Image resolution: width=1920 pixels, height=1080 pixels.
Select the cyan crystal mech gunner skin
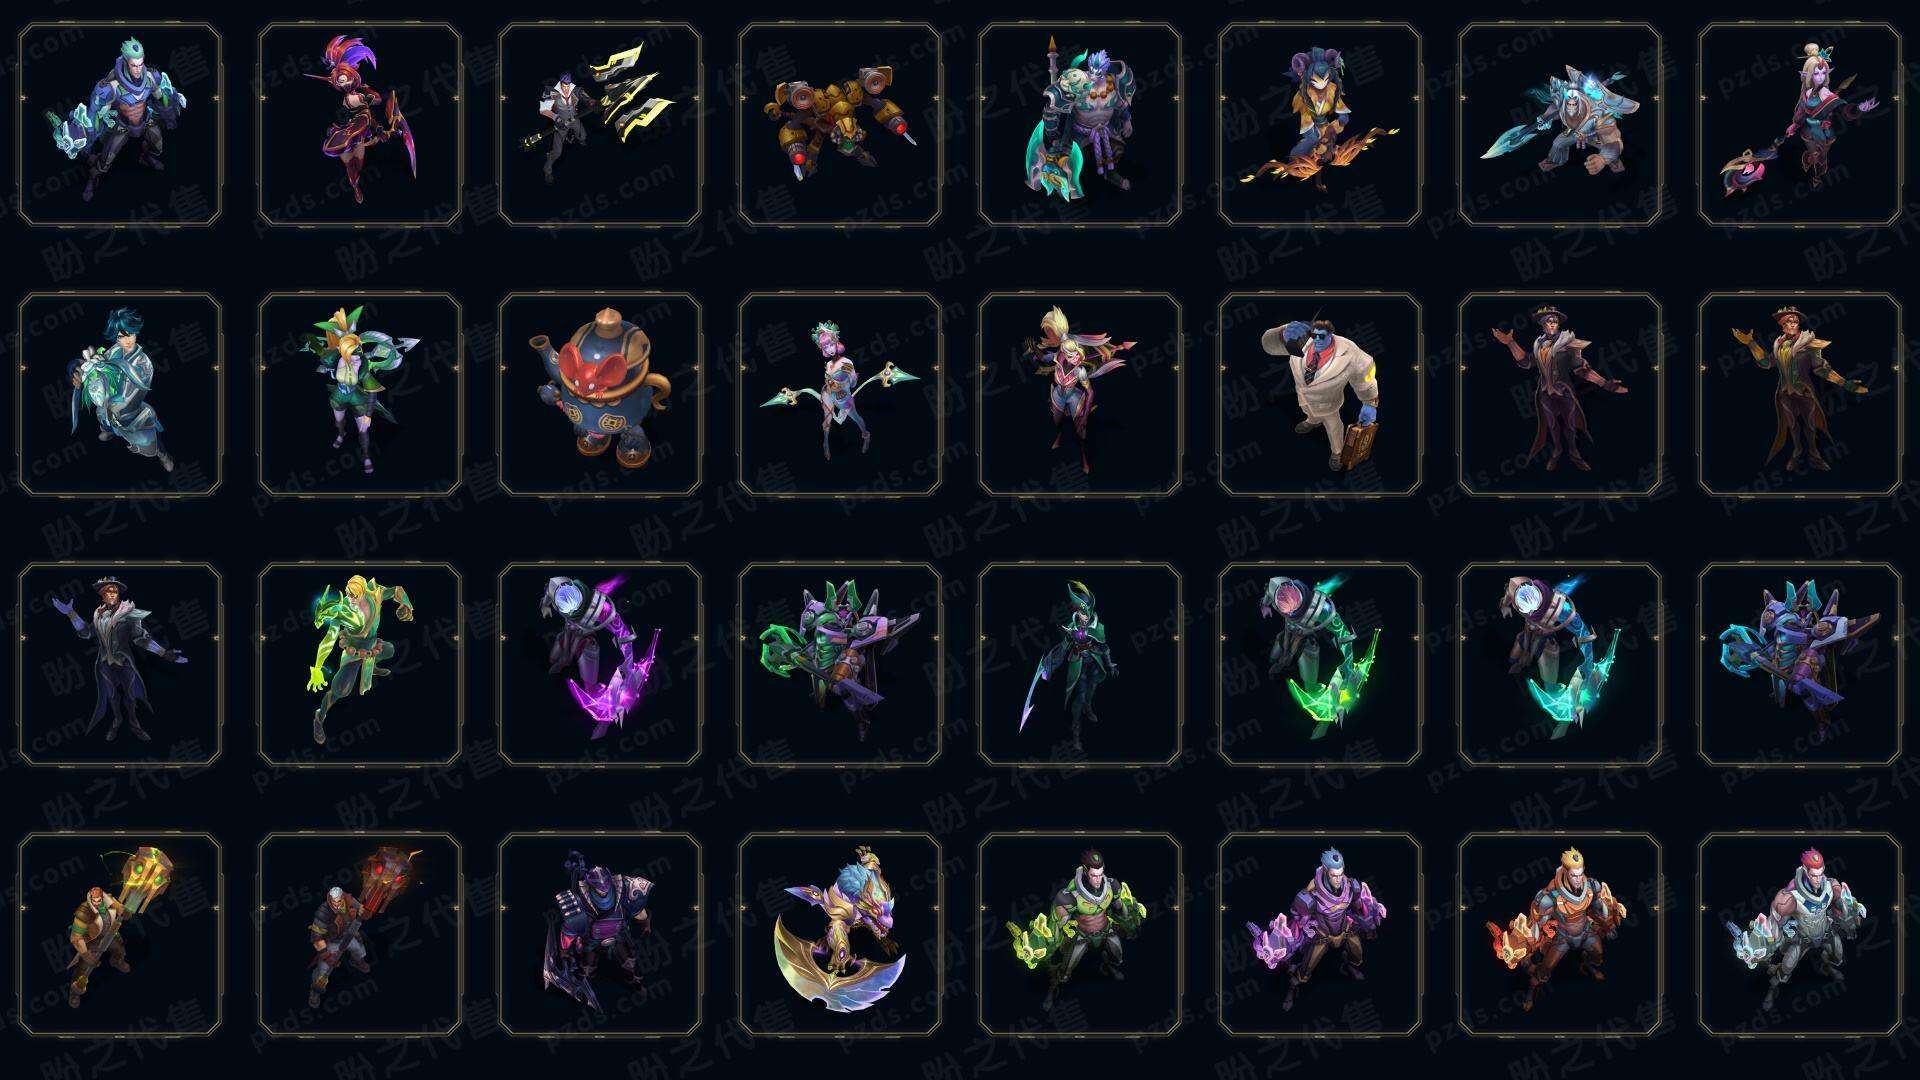point(1560,664)
